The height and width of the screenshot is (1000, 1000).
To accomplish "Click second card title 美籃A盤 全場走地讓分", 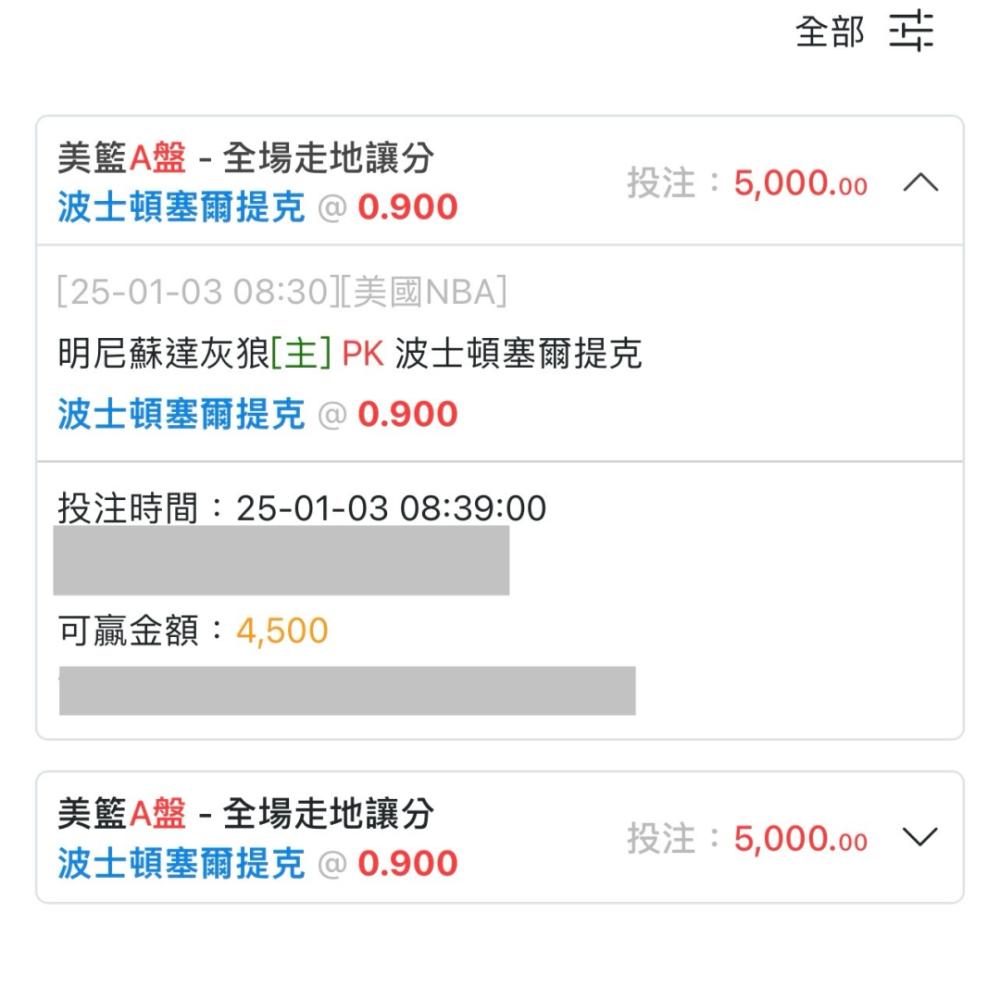I will [x=246, y=814].
